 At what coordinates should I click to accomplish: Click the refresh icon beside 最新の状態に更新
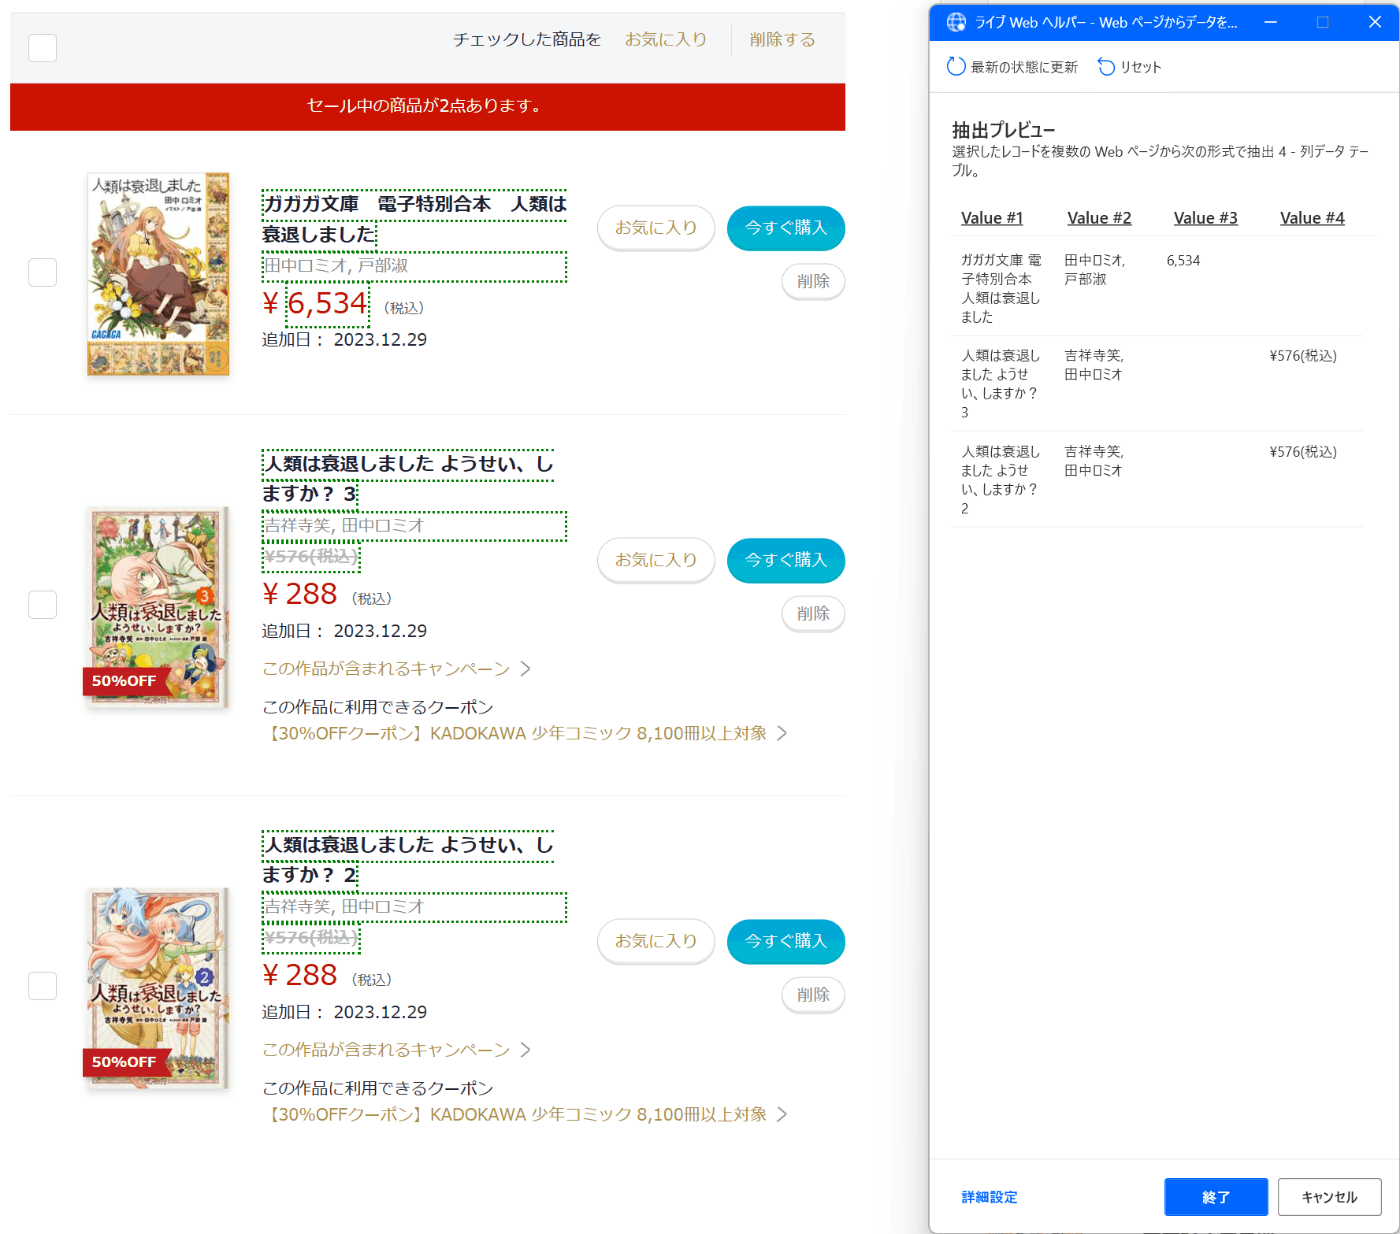tap(956, 67)
